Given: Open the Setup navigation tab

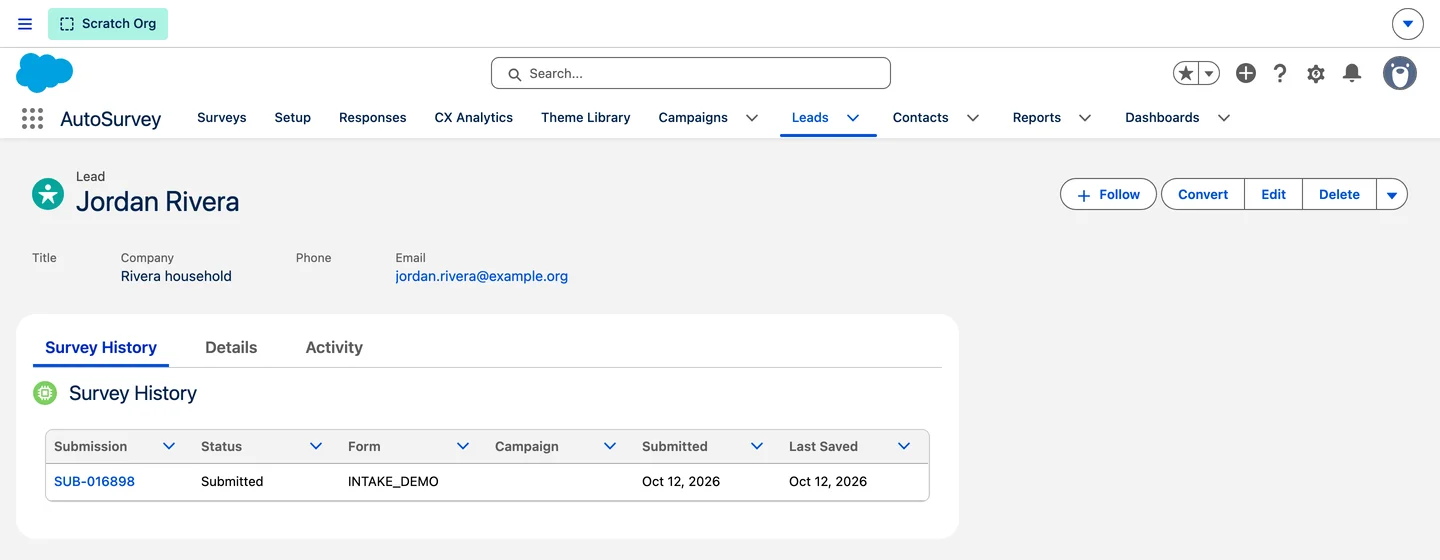Looking at the screenshot, I should point(293,117).
